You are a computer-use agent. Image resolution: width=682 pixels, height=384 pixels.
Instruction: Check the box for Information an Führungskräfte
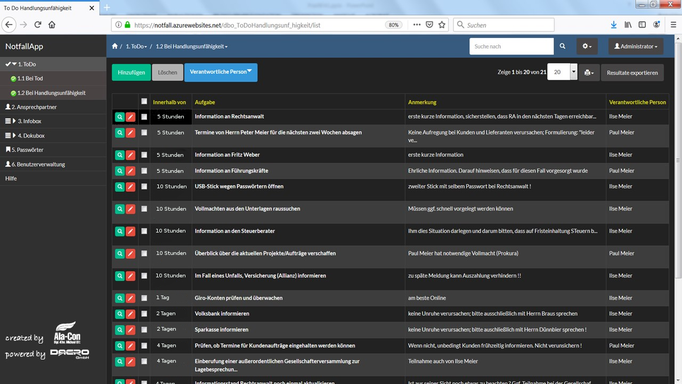(x=144, y=170)
